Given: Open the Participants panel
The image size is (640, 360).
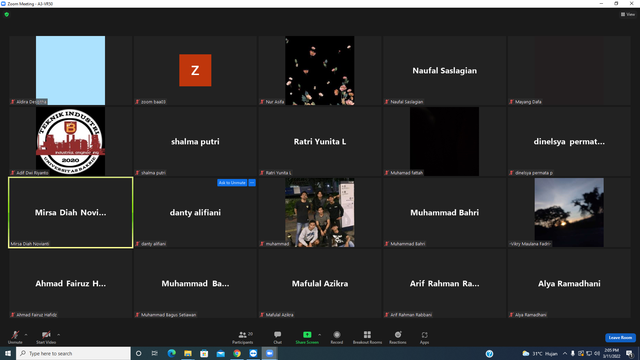Looking at the screenshot, I should point(243,337).
